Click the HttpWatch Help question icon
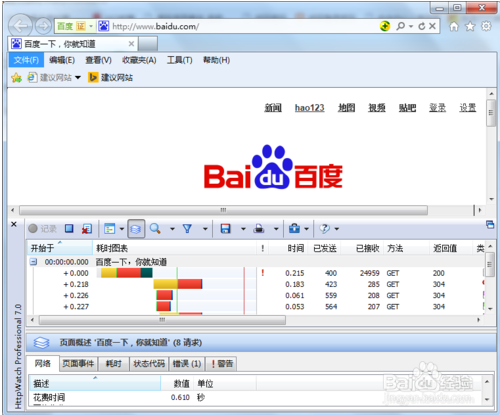The width and height of the screenshot is (500, 415). pyautogui.click(x=324, y=229)
